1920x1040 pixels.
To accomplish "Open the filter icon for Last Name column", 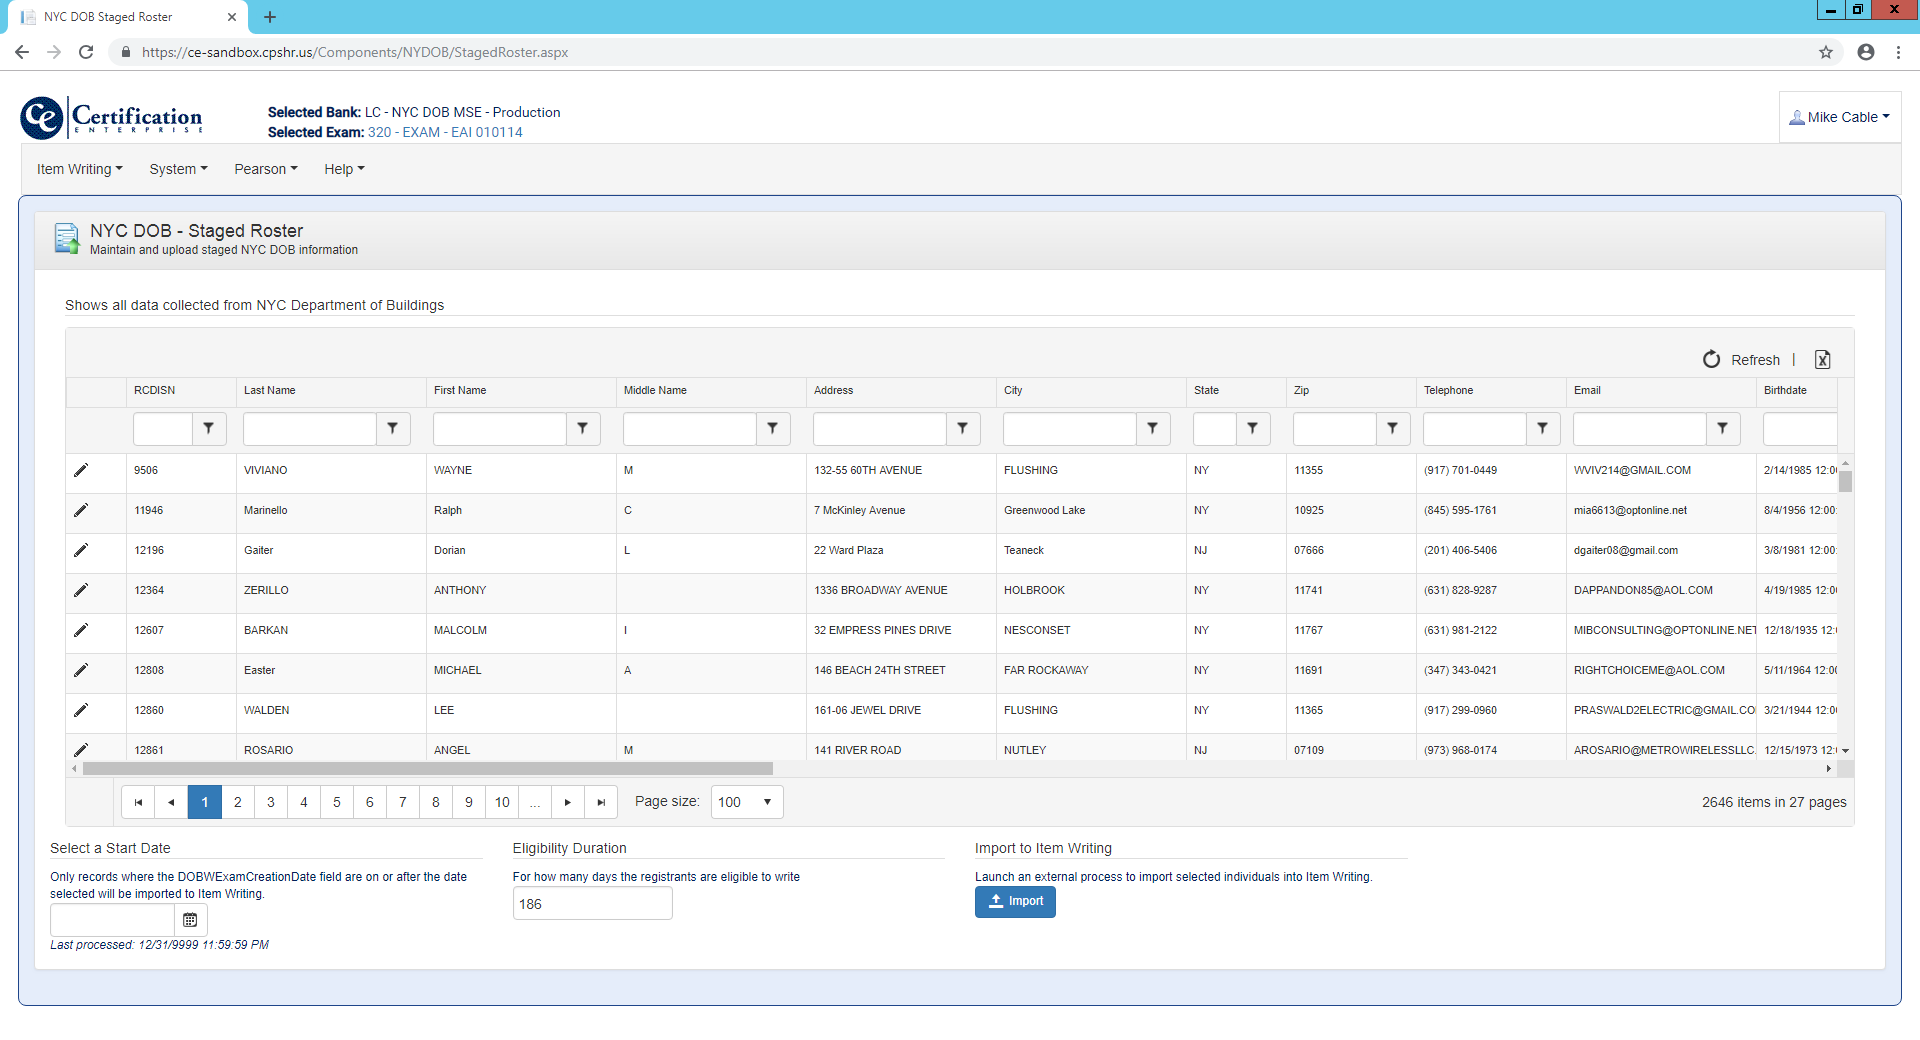I will point(392,428).
